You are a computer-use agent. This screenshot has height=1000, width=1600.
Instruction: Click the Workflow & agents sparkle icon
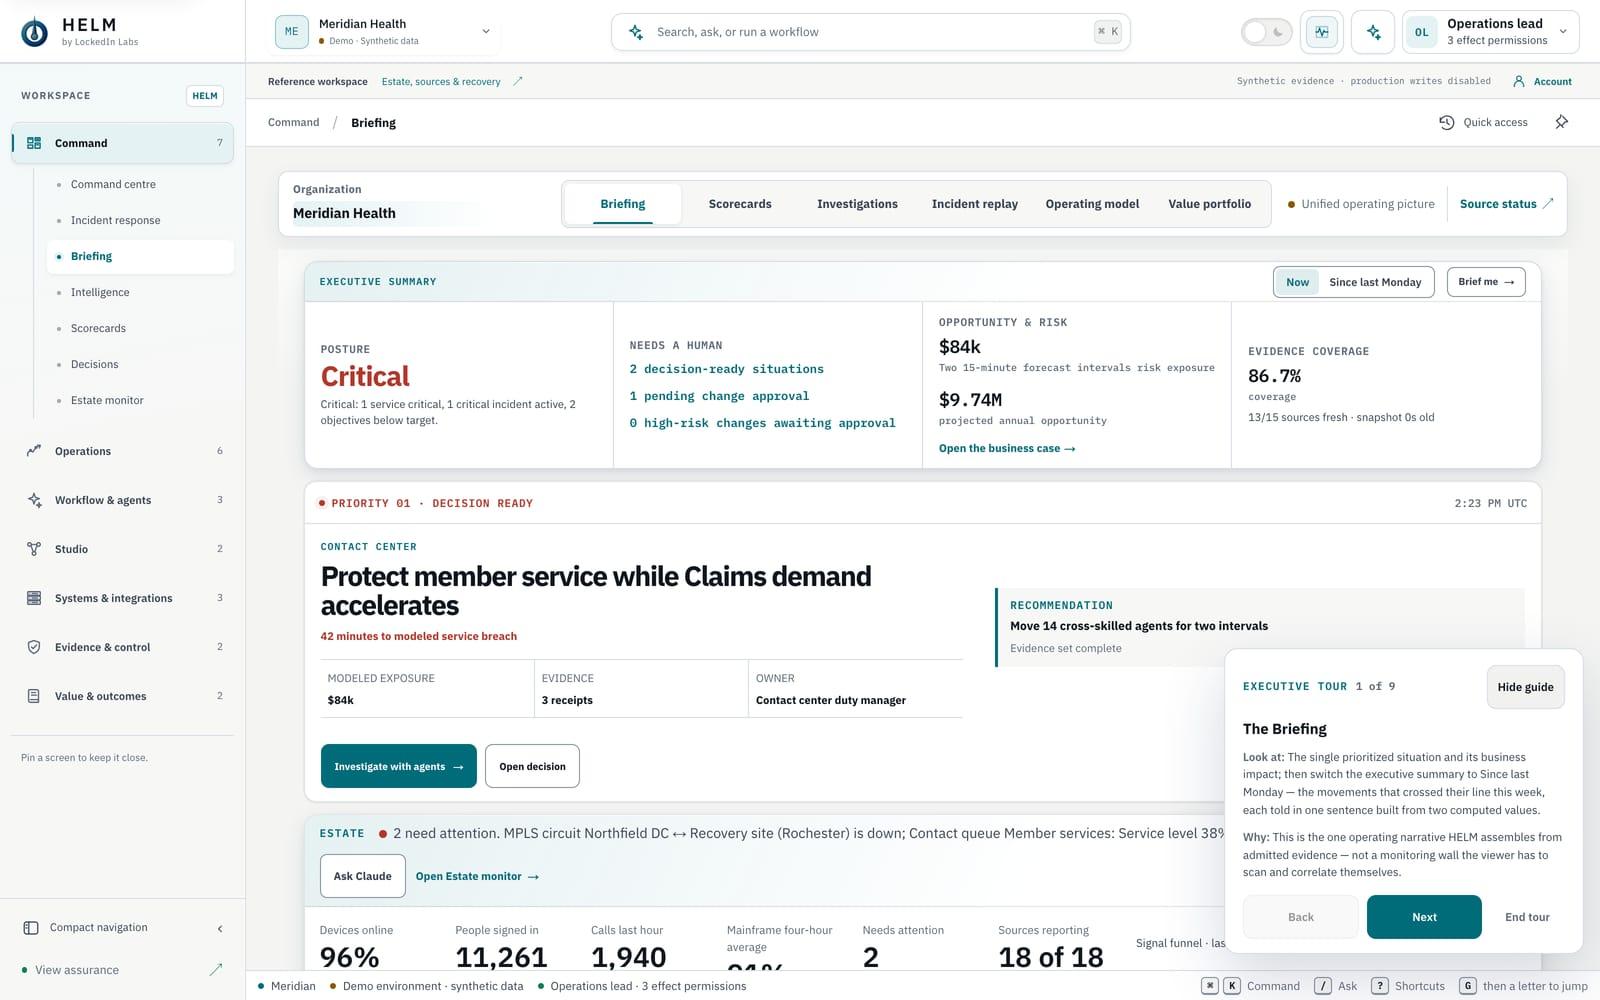click(34, 500)
